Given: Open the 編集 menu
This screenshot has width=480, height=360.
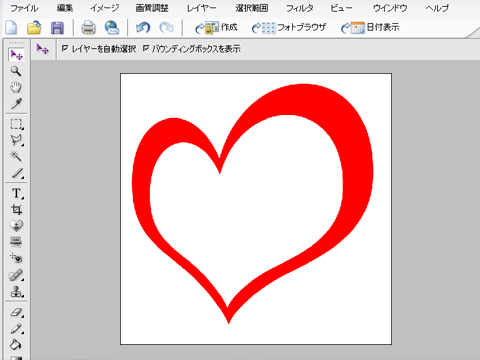Looking at the screenshot, I should [x=65, y=8].
